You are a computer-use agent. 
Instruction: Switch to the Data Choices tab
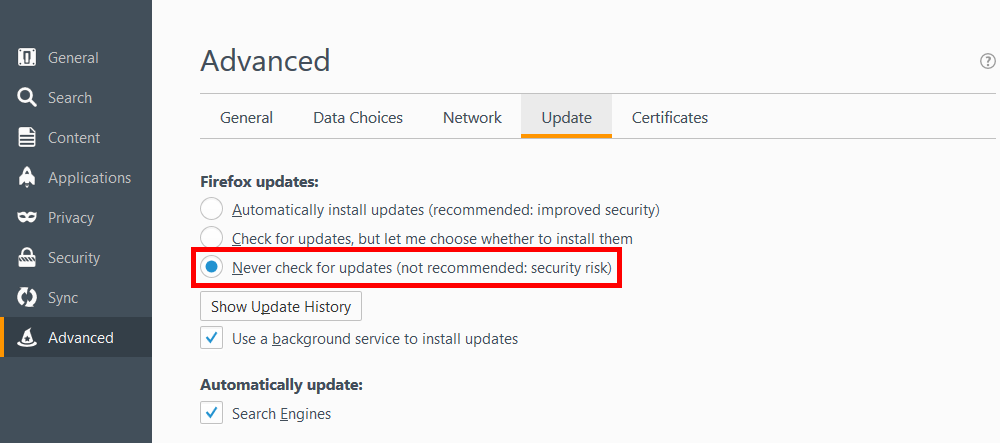(358, 118)
